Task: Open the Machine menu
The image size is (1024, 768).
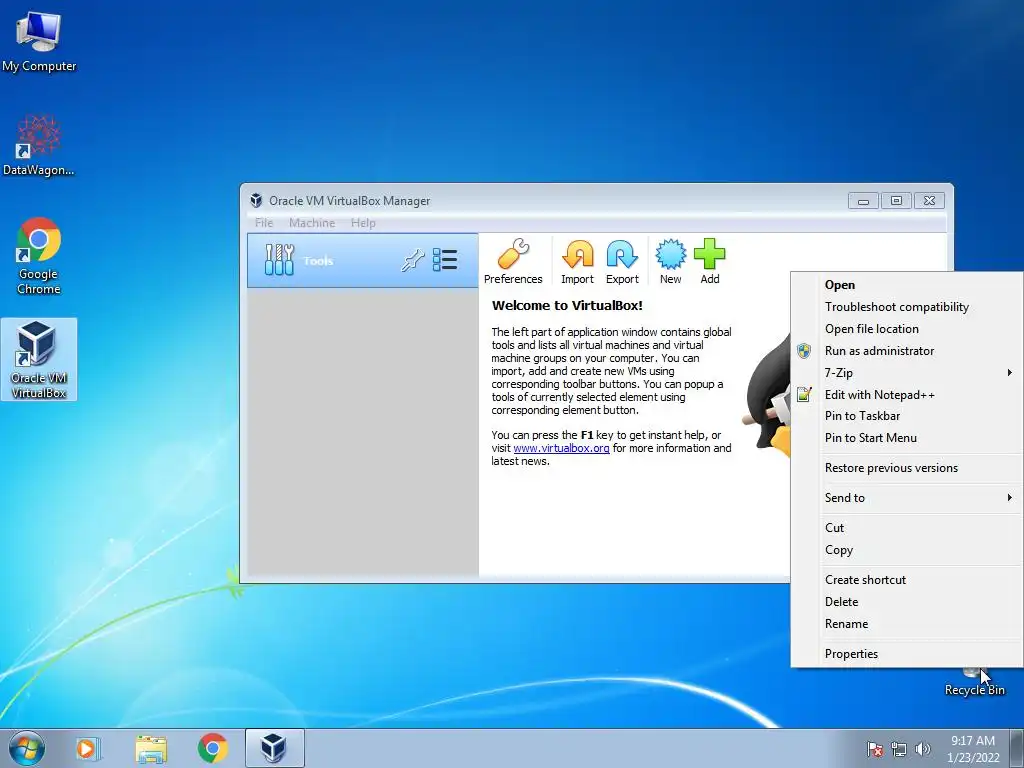Action: coord(312,223)
